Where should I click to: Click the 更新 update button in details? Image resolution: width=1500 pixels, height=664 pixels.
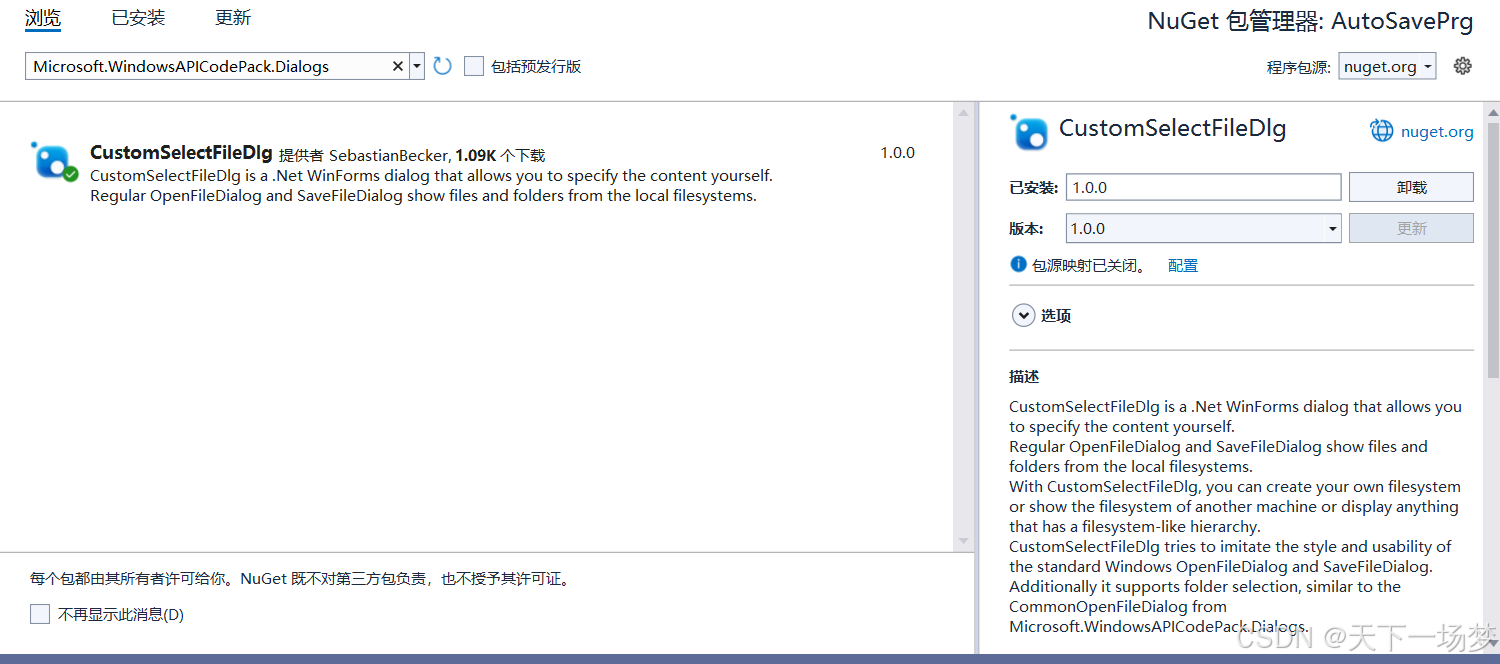pyautogui.click(x=1411, y=228)
